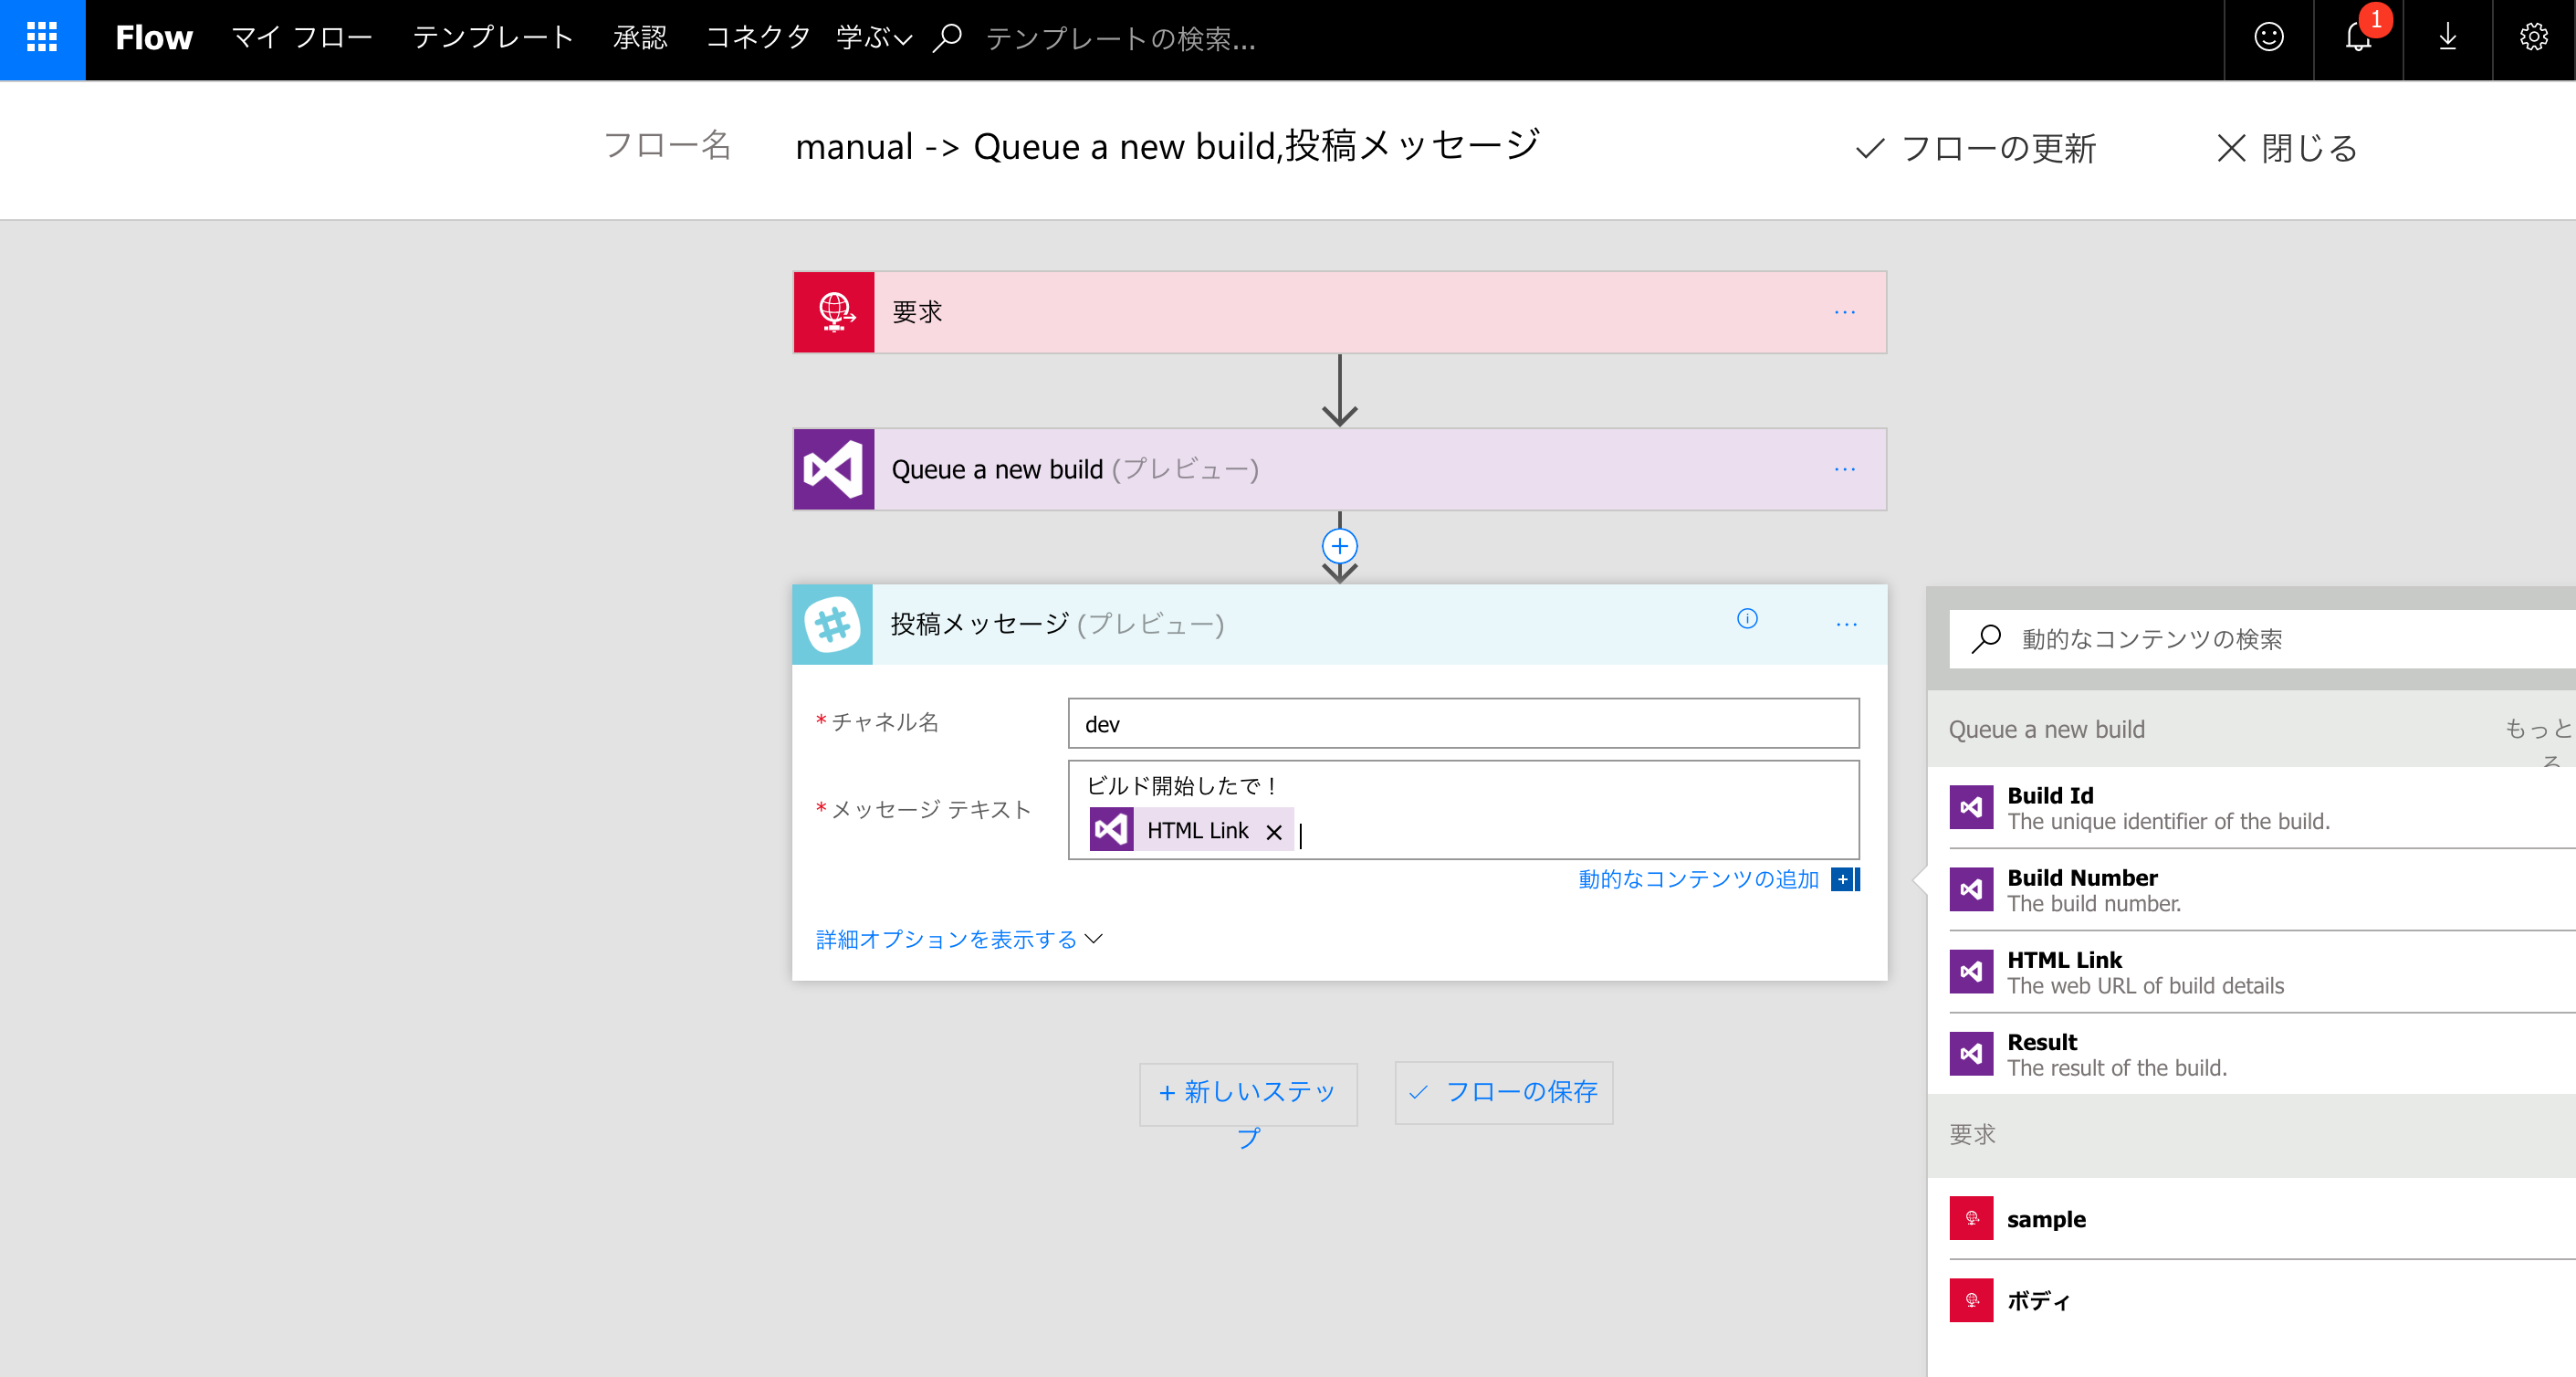Image resolution: width=2576 pixels, height=1377 pixels.
Task: Open the notifications bell
Action: click(x=2358, y=38)
